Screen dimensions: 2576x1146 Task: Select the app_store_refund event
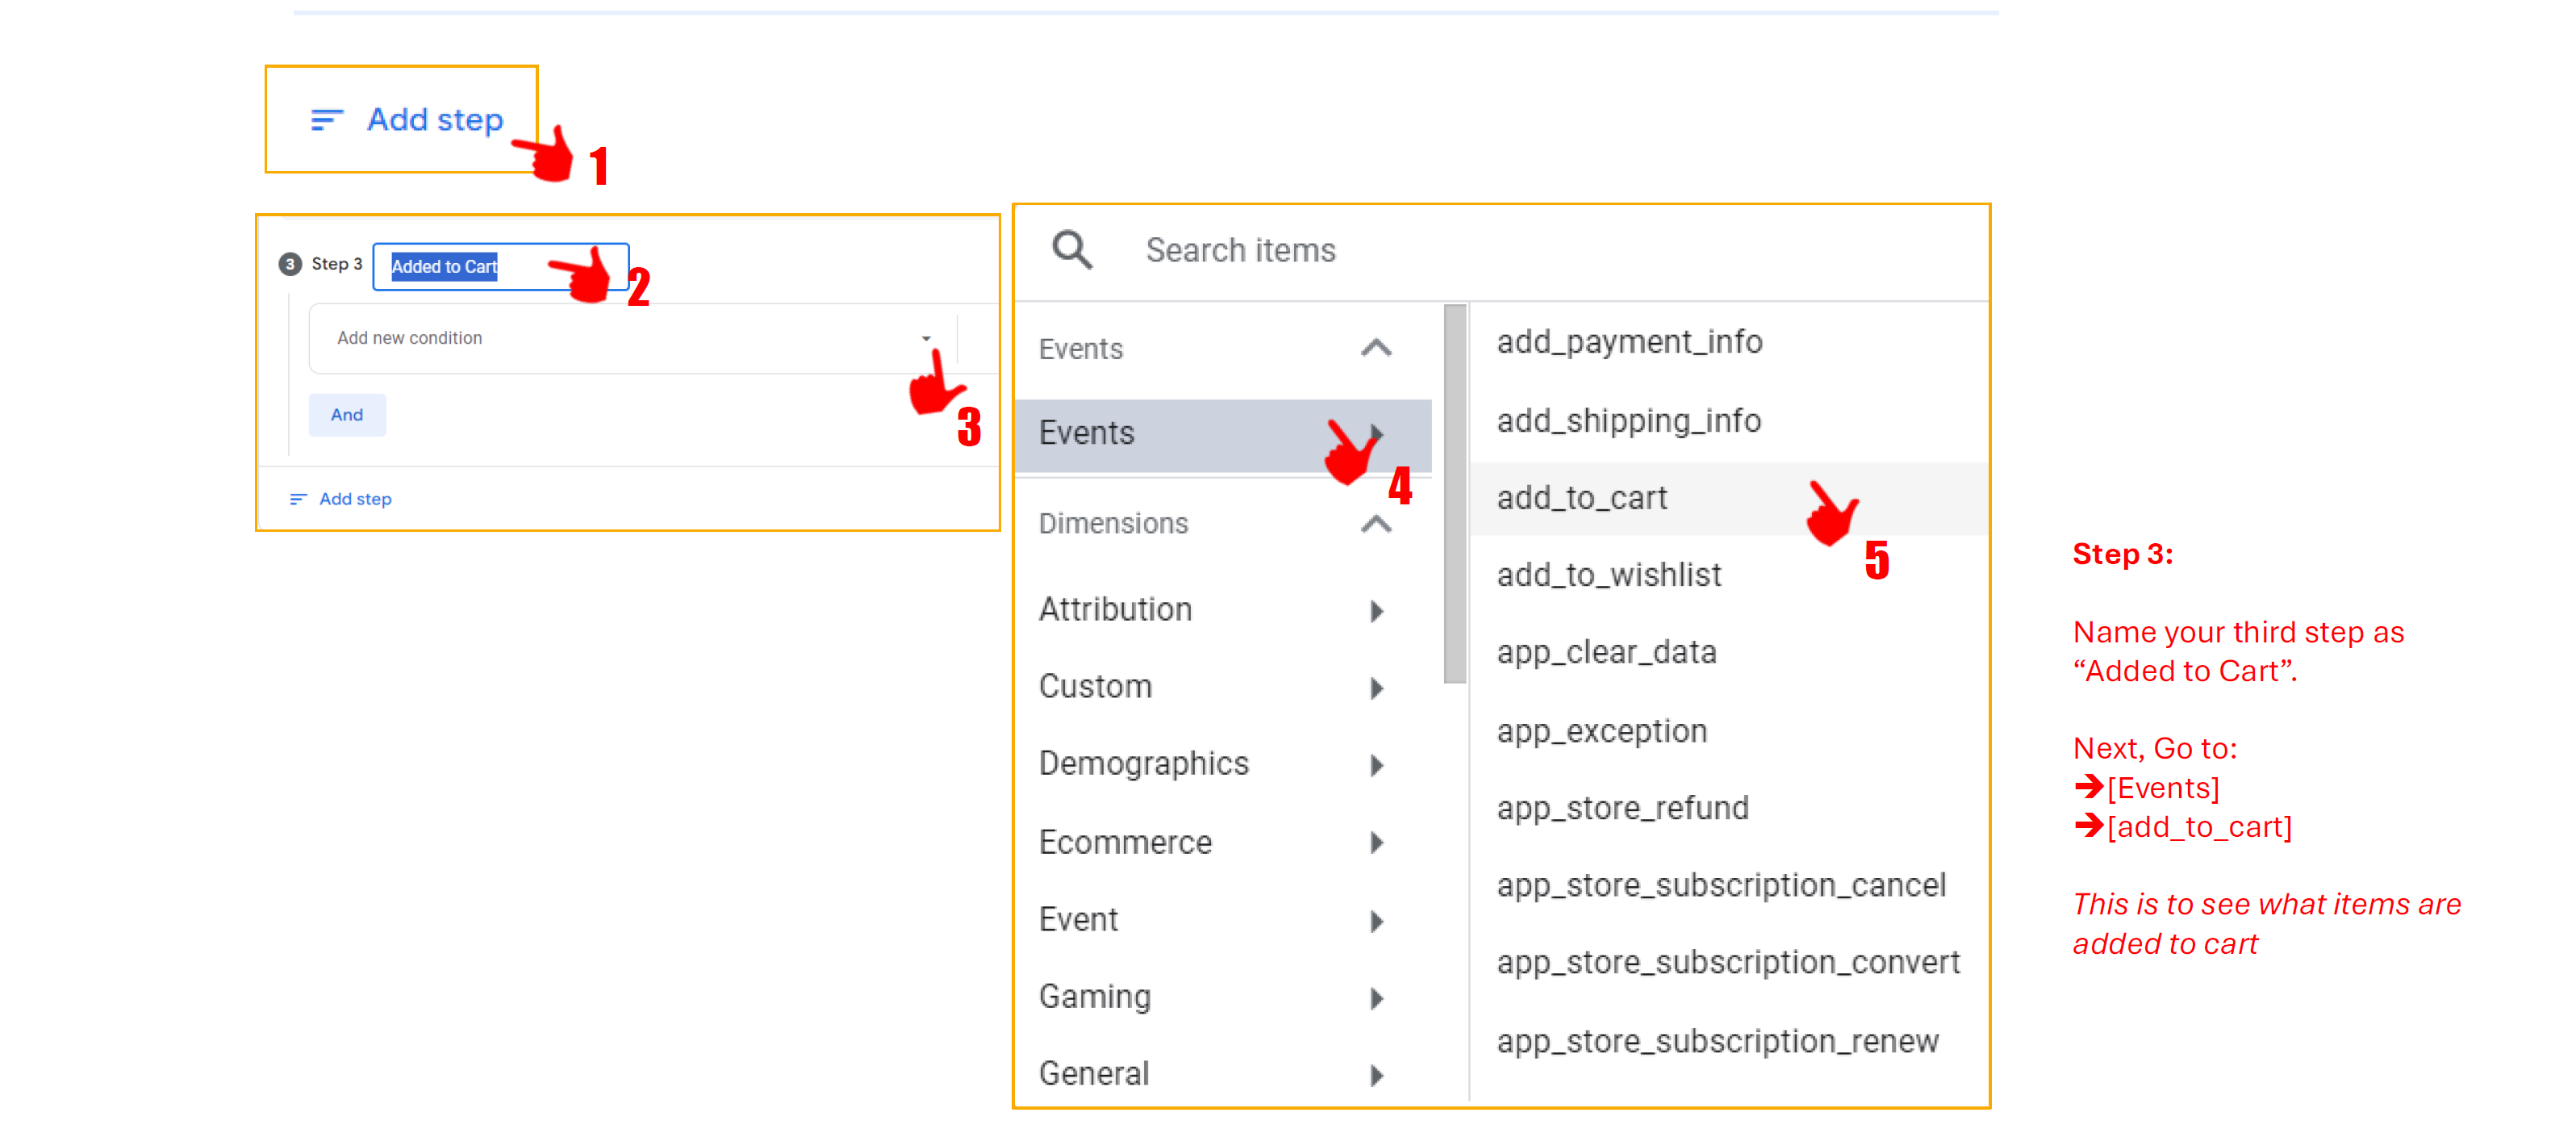point(1622,808)
